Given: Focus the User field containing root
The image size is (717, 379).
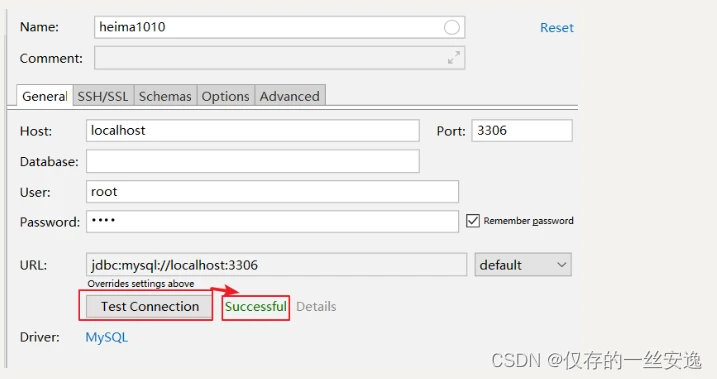Looking at the screenshot, I should [x=272, y=192].
